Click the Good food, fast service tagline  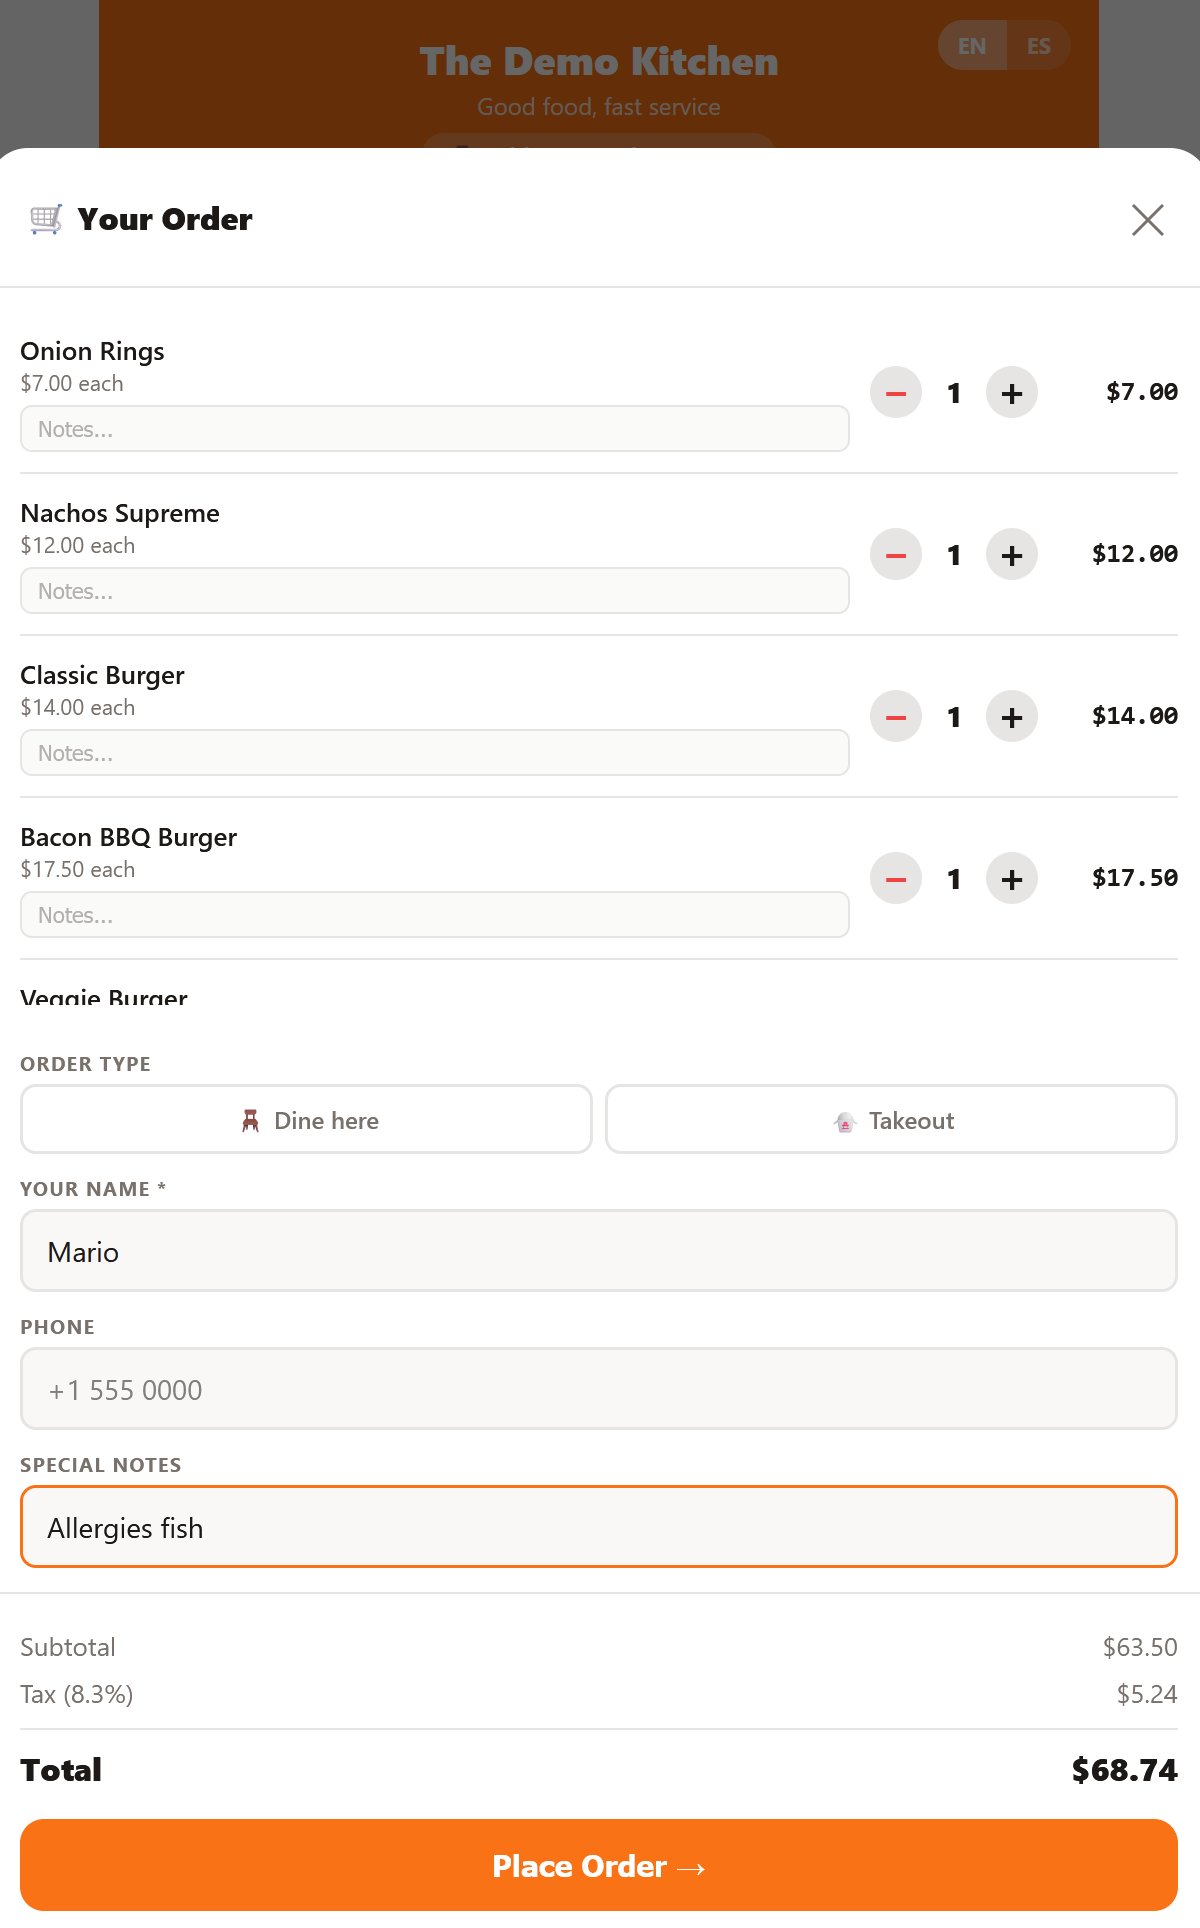(x=599, y=107)
